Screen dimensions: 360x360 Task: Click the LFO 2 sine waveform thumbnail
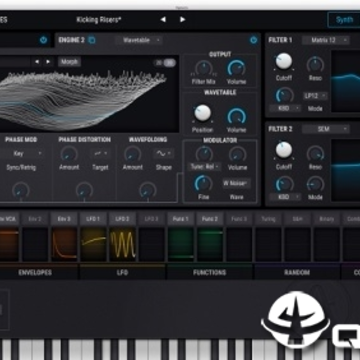(x=122, y=244)
